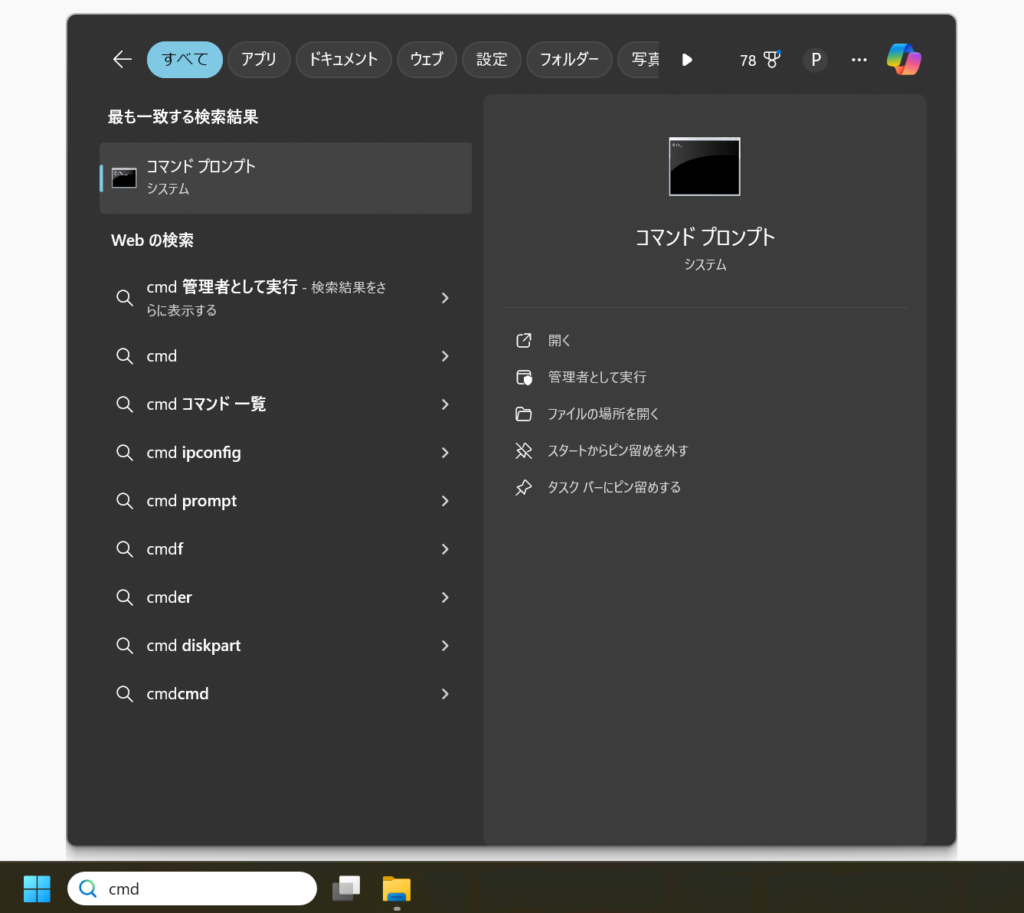Click the back arrow in the search window
This screenshot has width=1024, height=913.
tap(121, 59)
